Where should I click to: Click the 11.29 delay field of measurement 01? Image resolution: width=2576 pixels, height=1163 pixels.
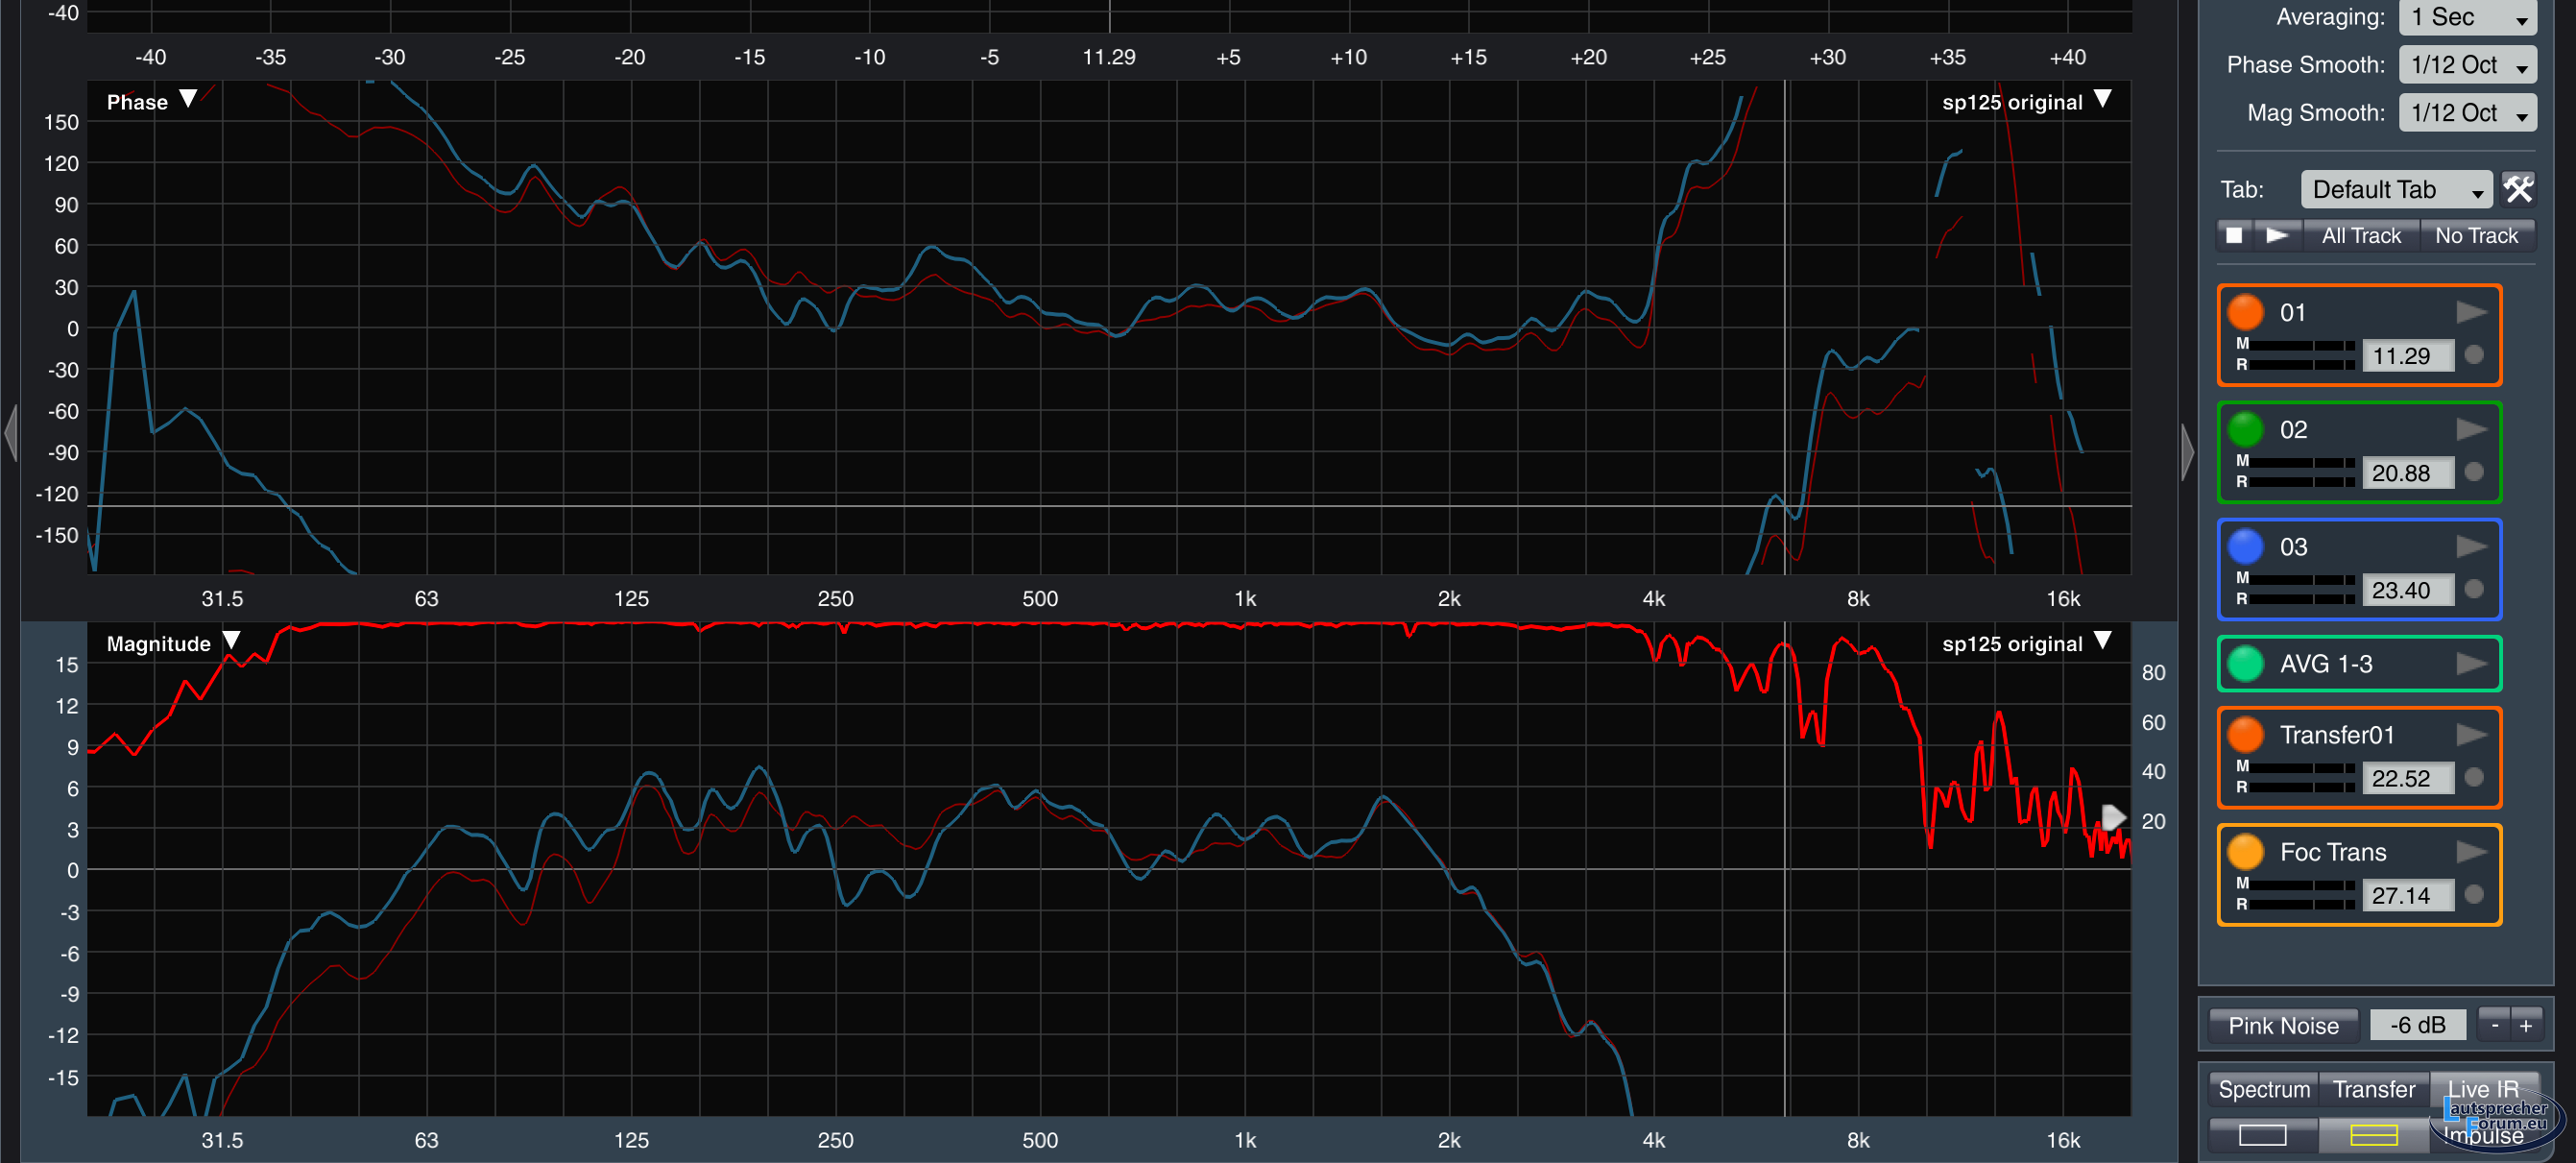coord(2406,356)
